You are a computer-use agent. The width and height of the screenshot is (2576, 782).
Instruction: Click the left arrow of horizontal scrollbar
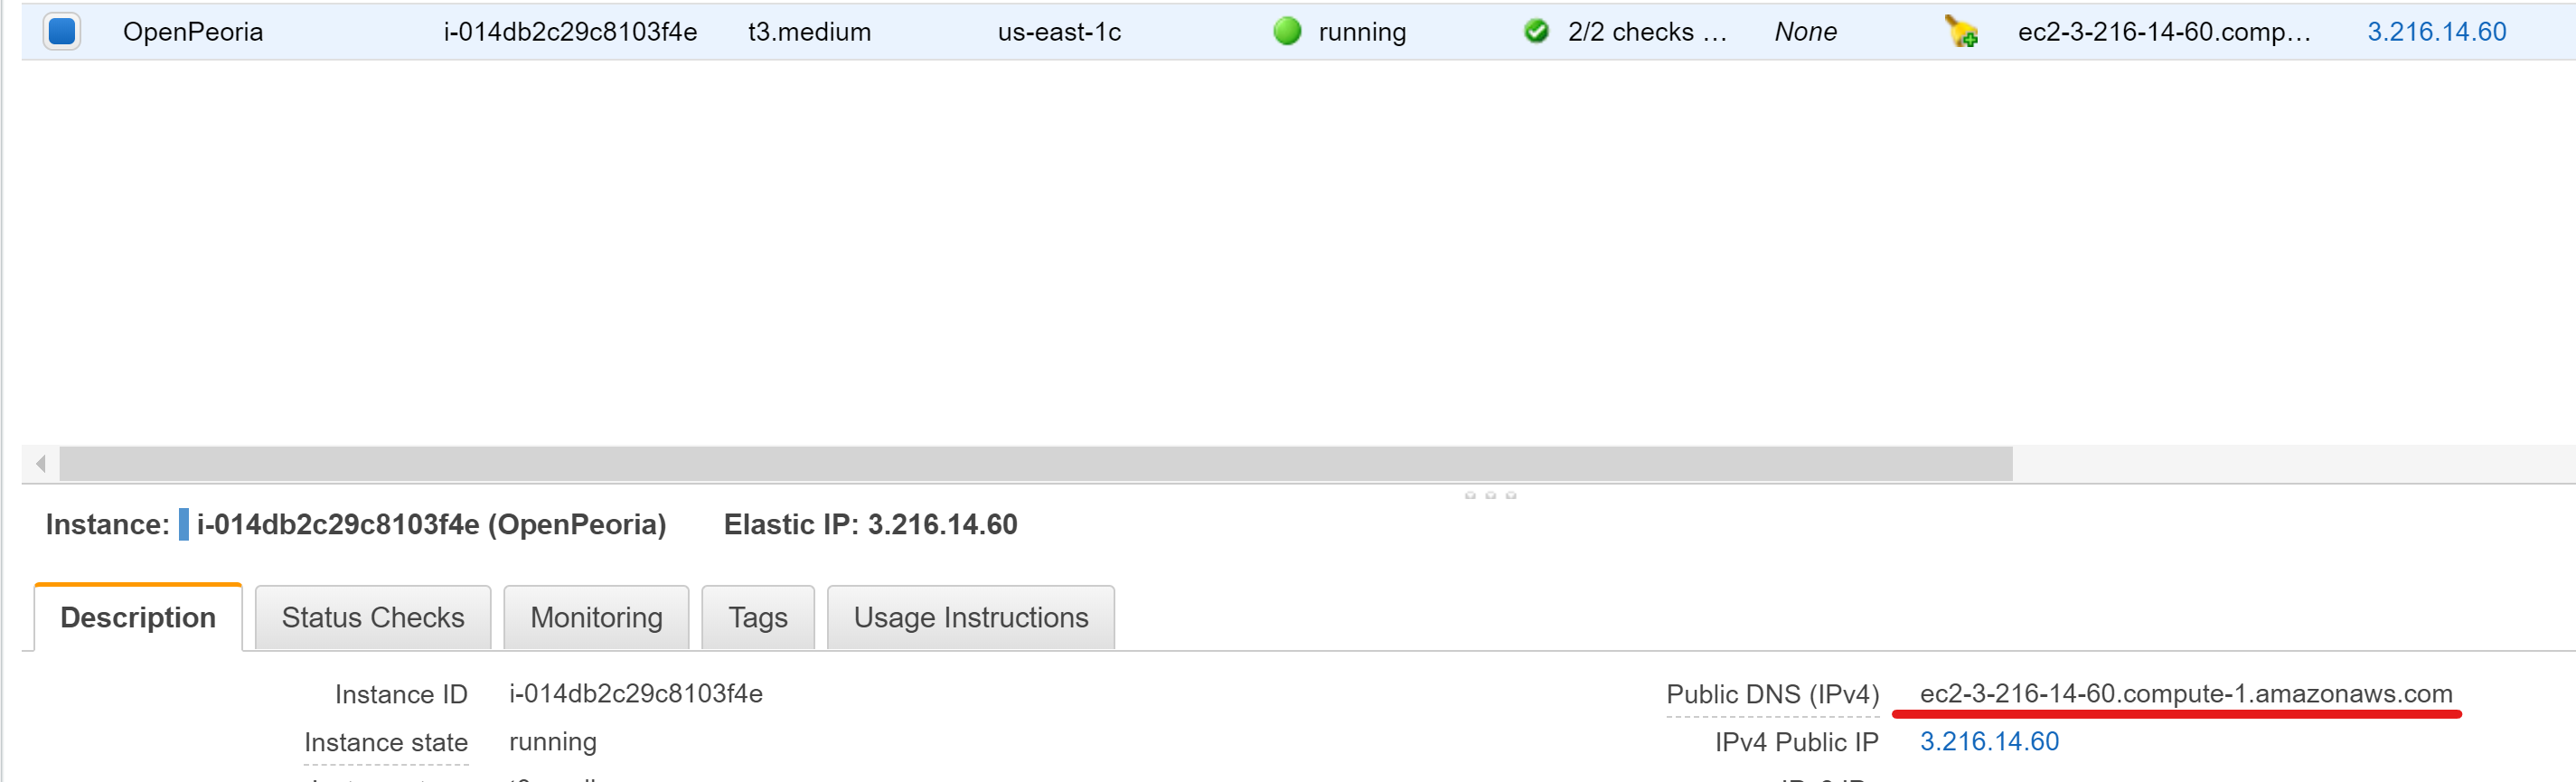[41, 463]
